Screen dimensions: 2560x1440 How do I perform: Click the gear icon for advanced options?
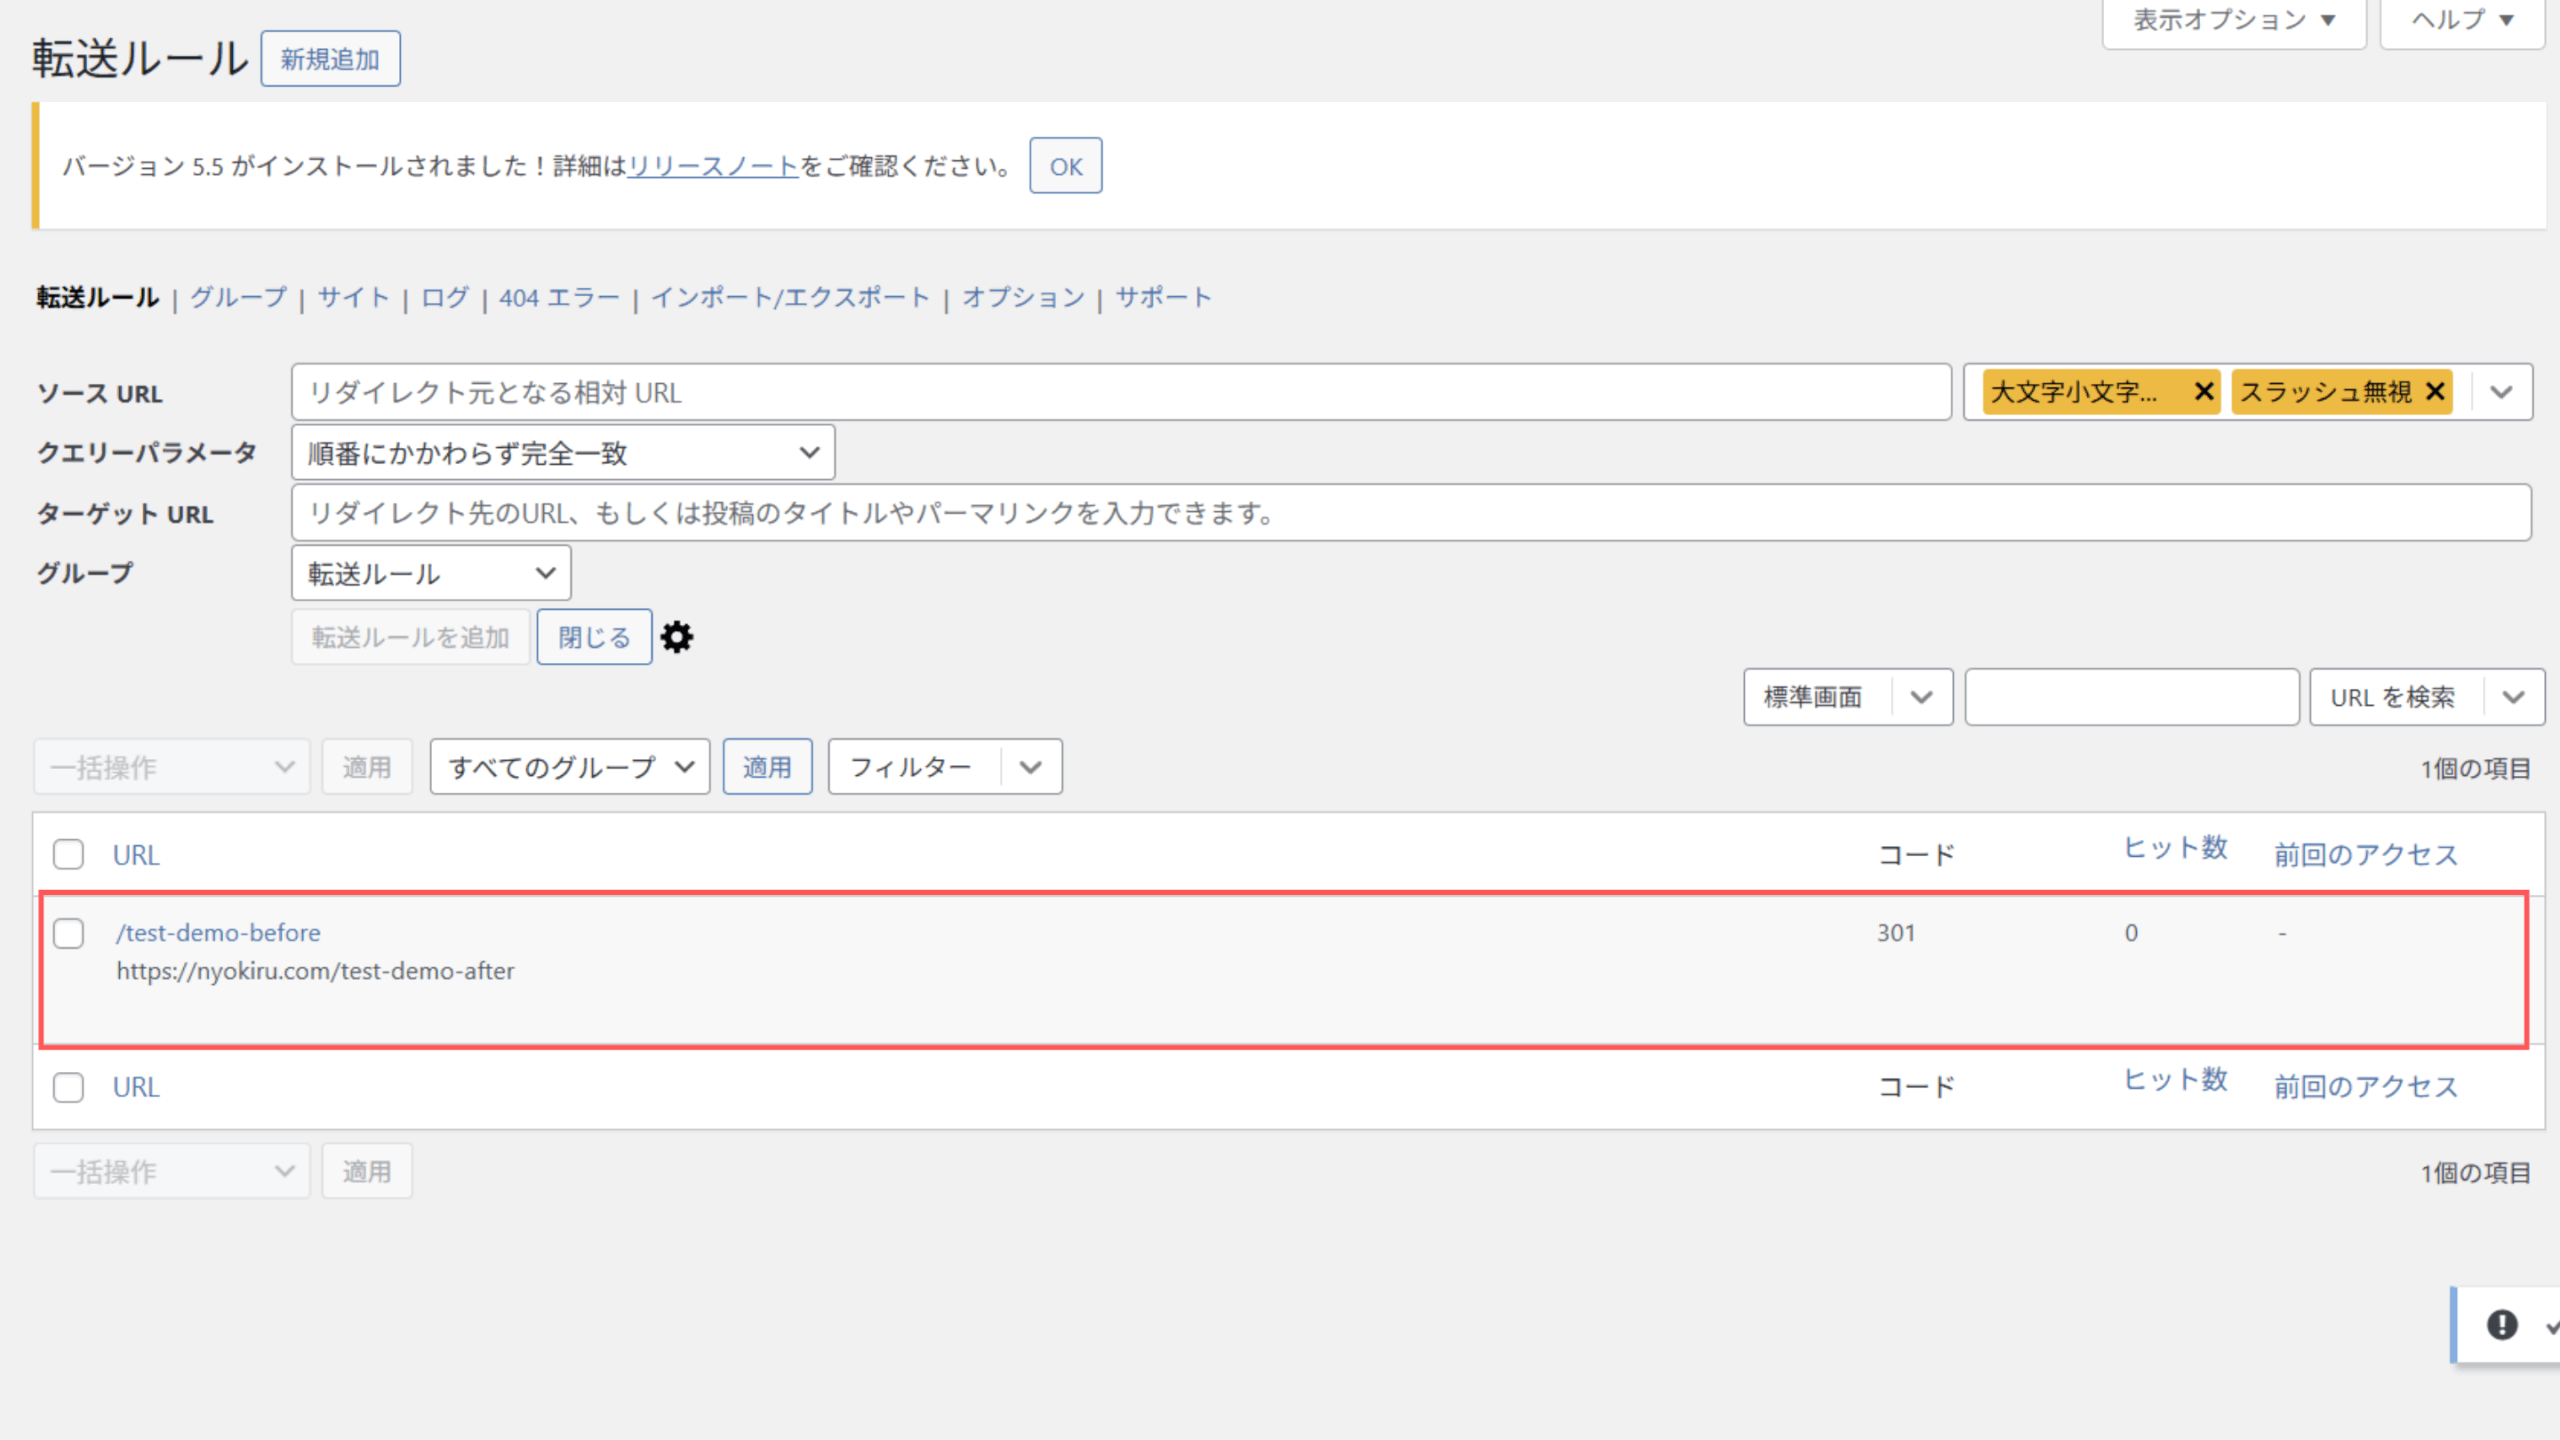coord(677,637)
